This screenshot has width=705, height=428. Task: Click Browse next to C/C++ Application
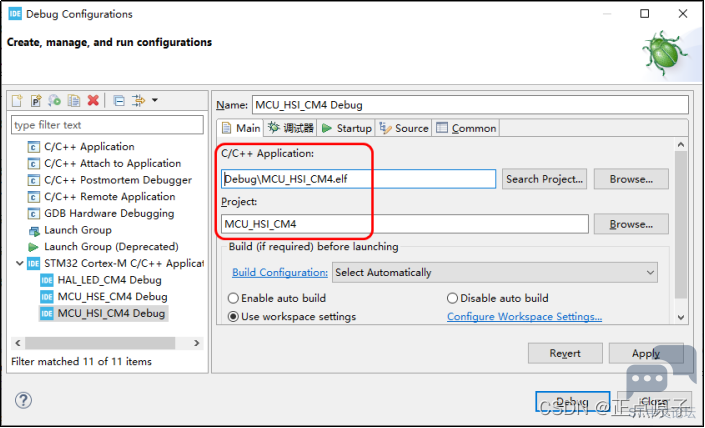[x=631, y=179]
